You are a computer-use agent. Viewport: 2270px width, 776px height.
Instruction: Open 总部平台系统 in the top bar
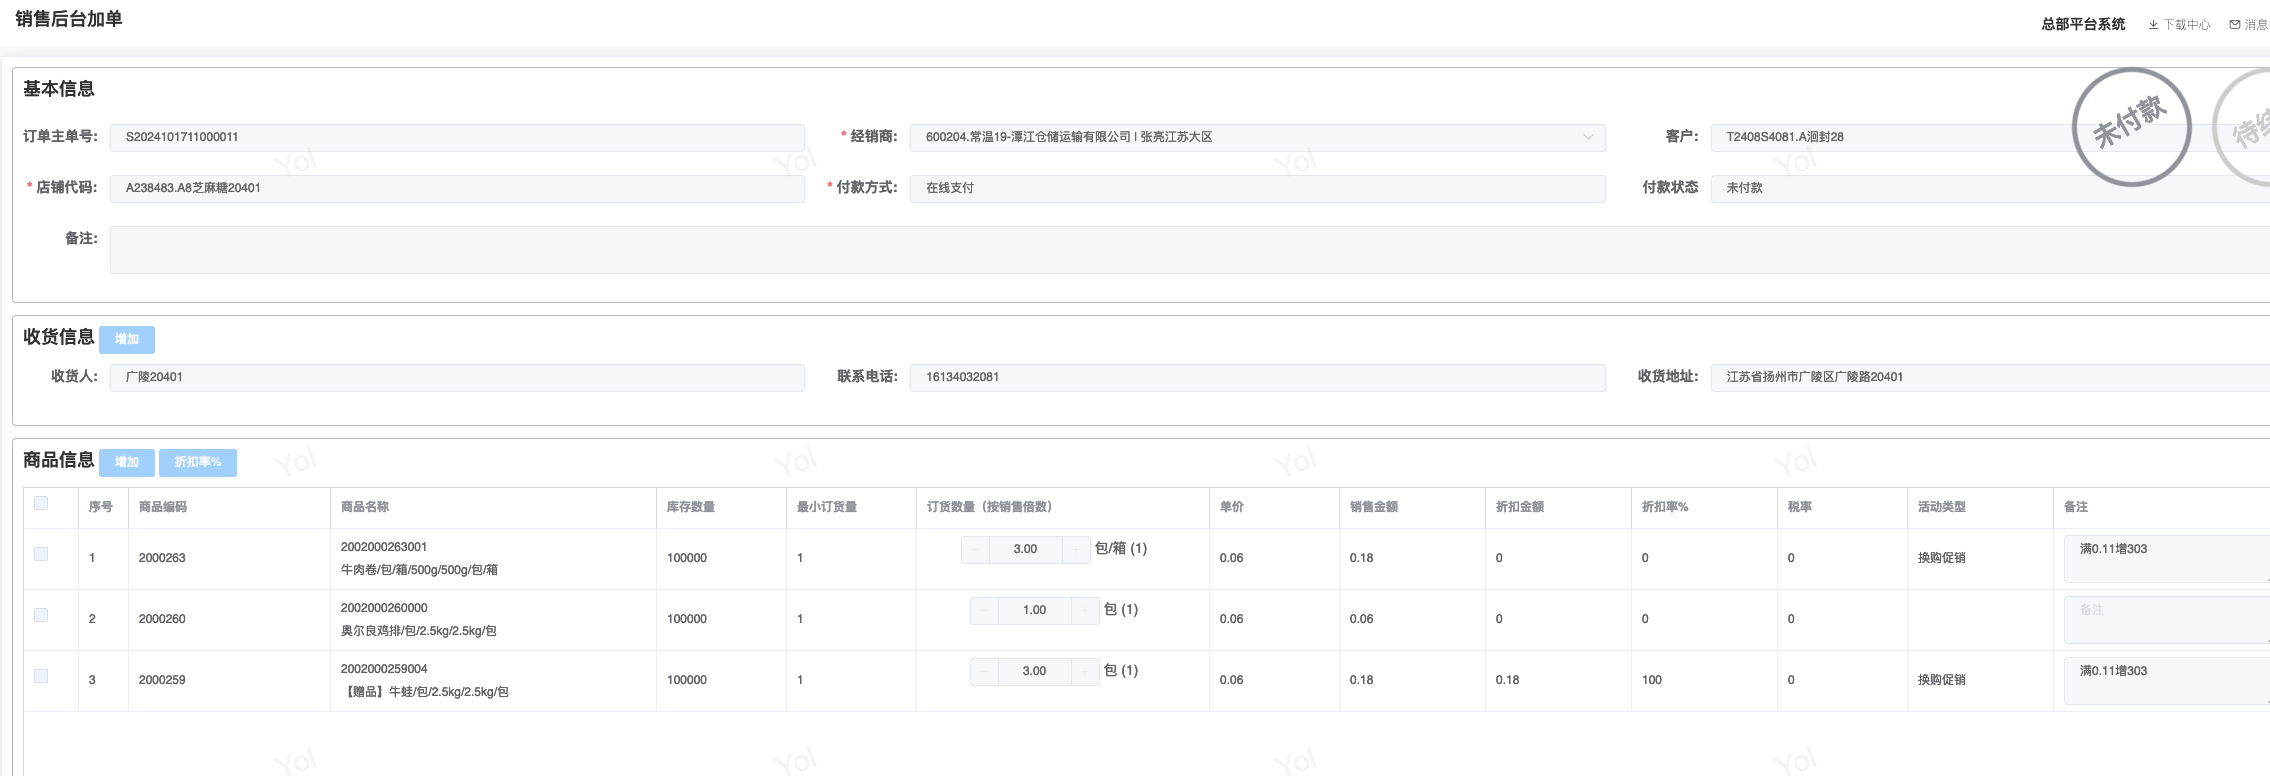tap(2083, 24)
